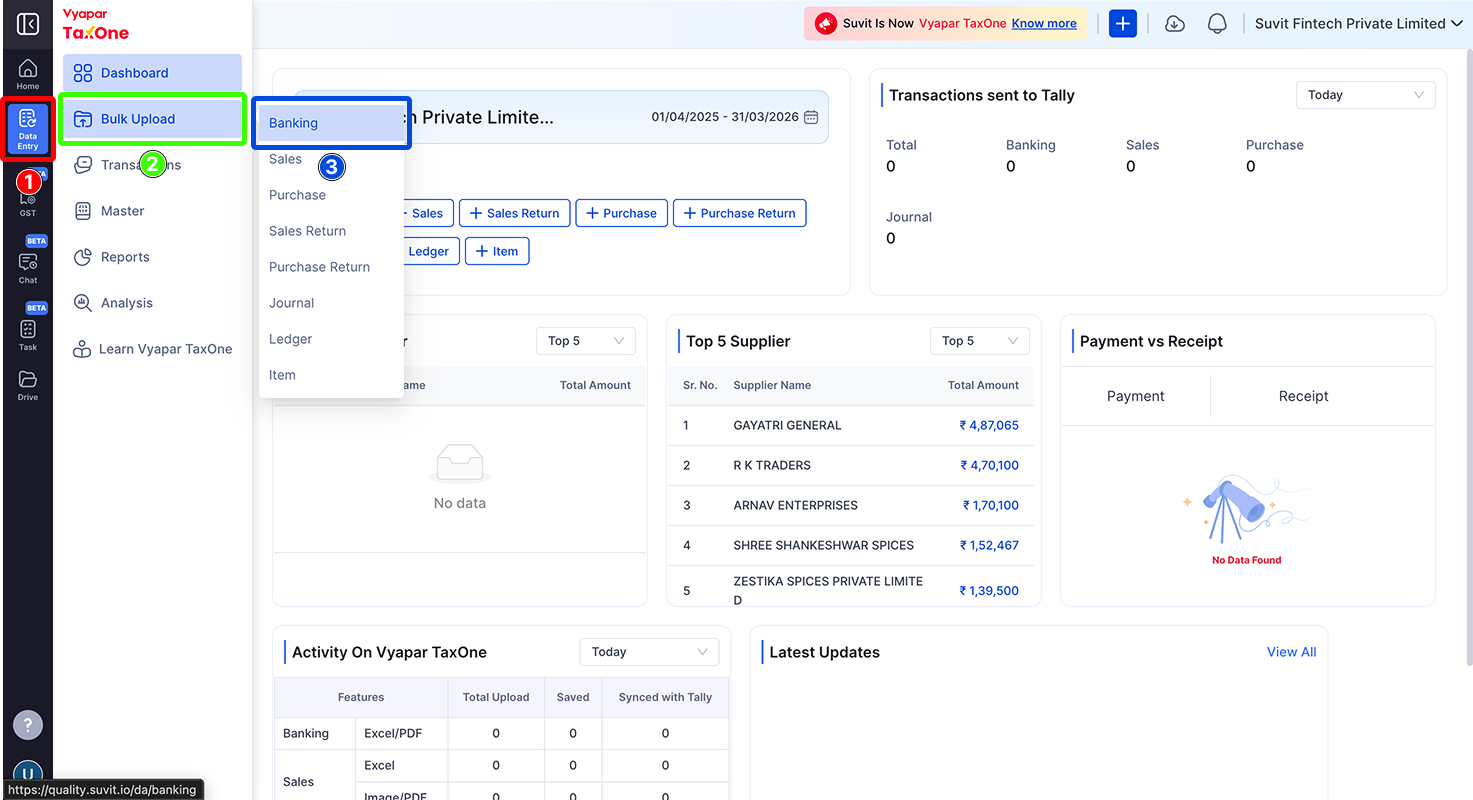Click the megaphone announcement icon
This screenshot has height=800, width=1473.
[826, 24]
